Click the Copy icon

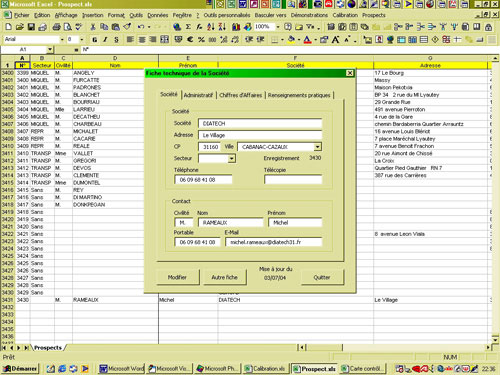tap(104, 27)
